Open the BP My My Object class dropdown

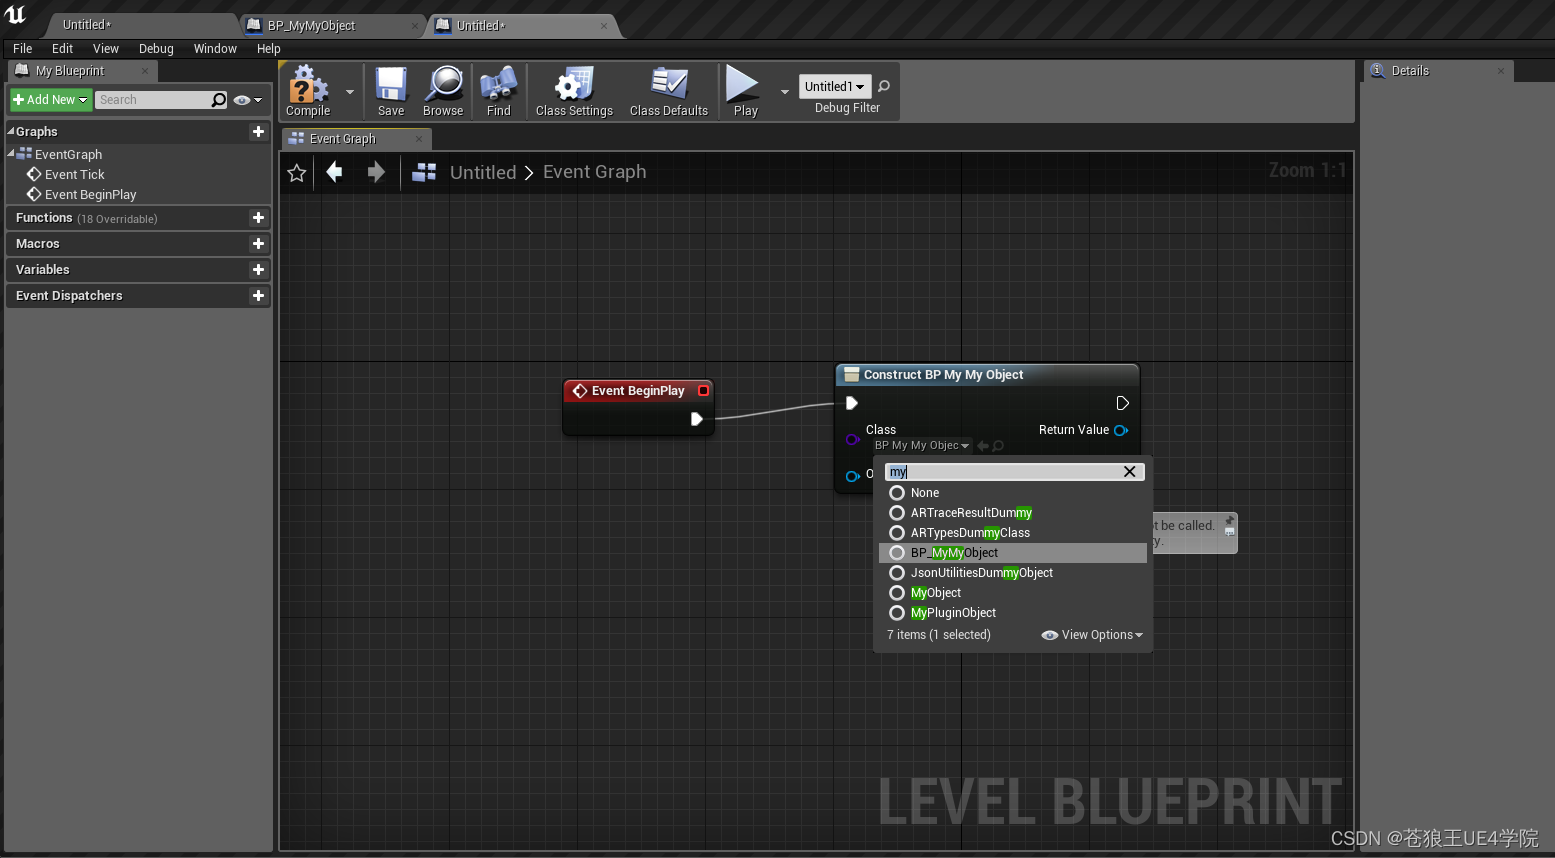click(x=921, y=445)
